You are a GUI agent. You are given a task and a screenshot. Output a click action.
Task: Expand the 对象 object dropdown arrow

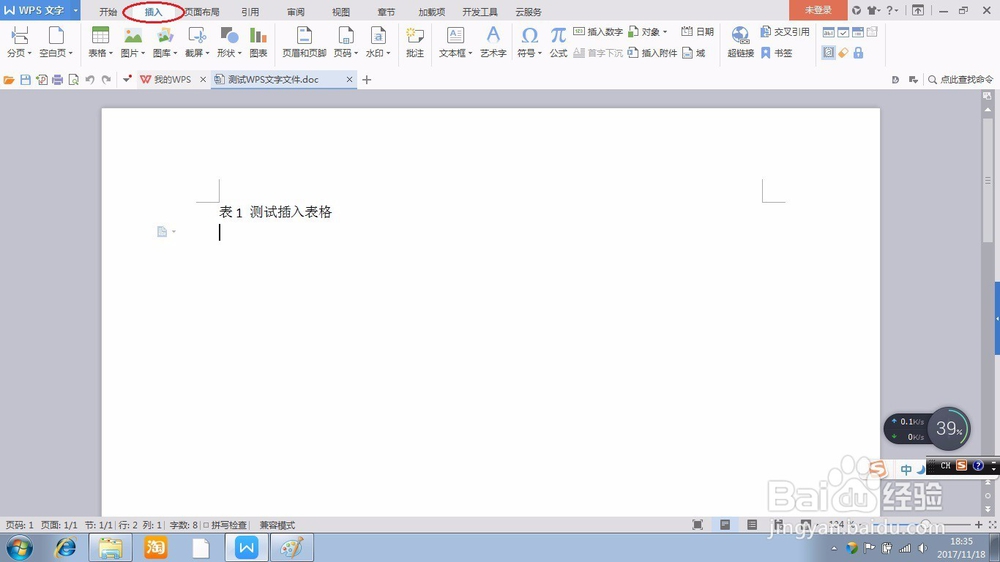pyautogui.click(x=665, y=32)
